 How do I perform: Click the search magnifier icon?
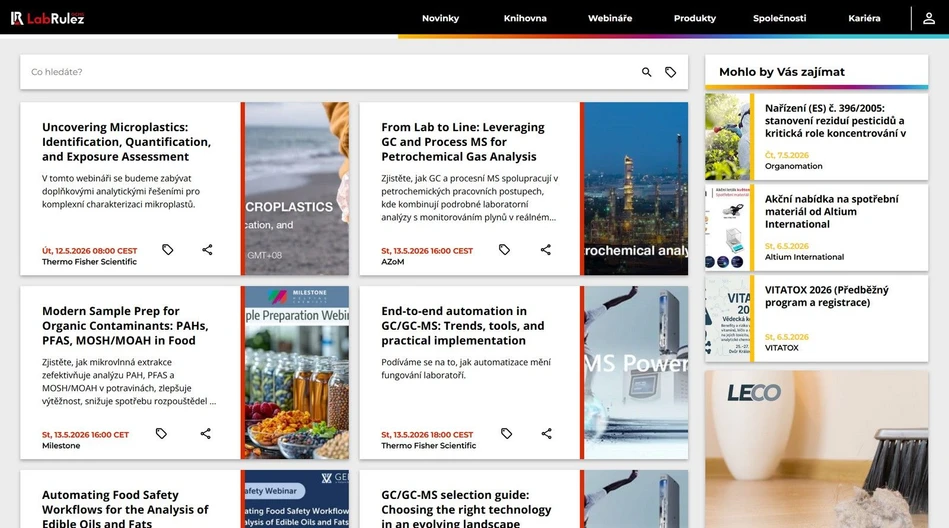[x=646, y=72]
